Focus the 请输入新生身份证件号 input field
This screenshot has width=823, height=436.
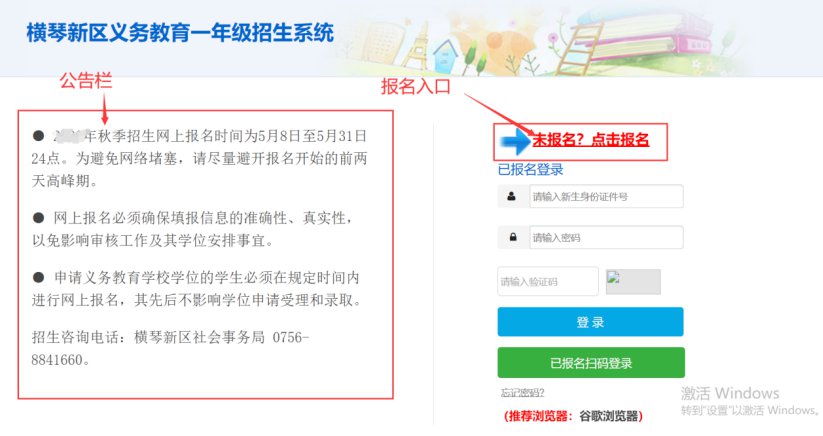(x=606, y=197)
